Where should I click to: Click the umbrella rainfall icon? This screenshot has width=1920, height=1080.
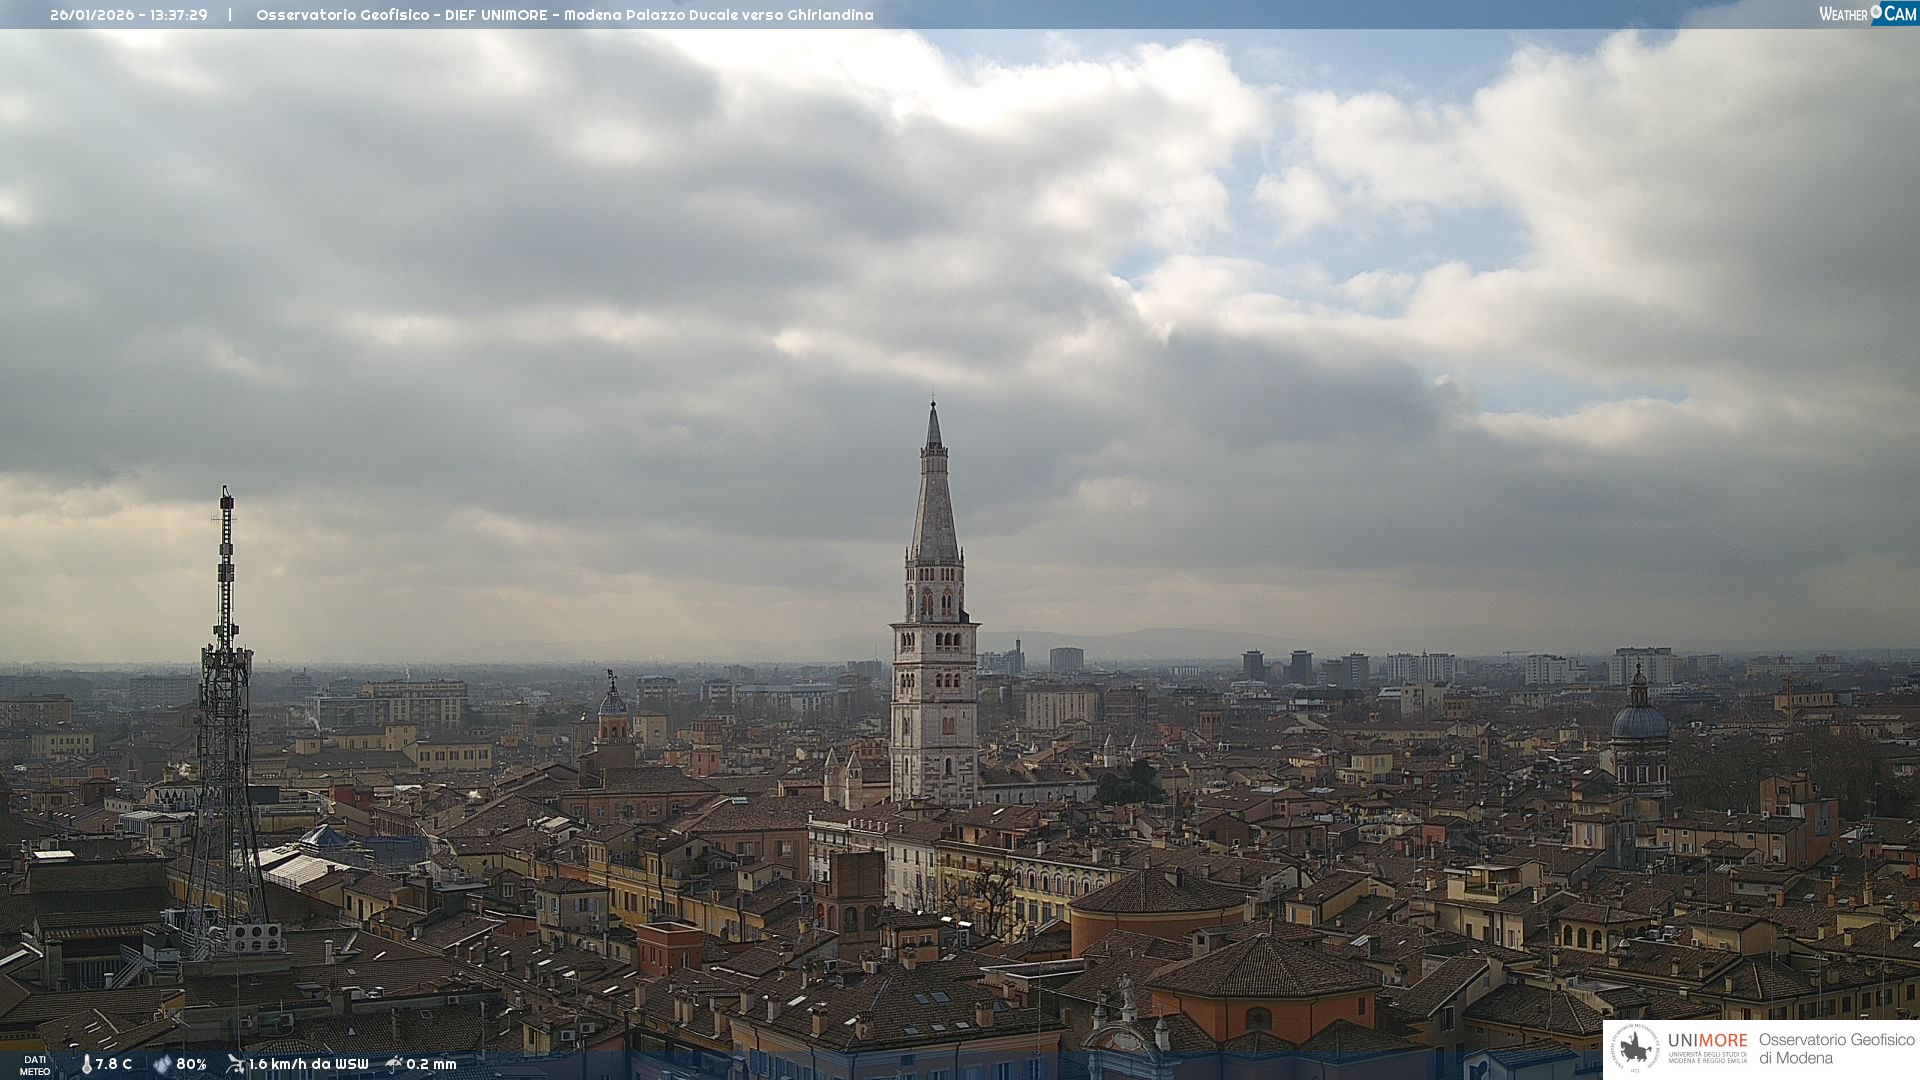[x=394, y=1064]
